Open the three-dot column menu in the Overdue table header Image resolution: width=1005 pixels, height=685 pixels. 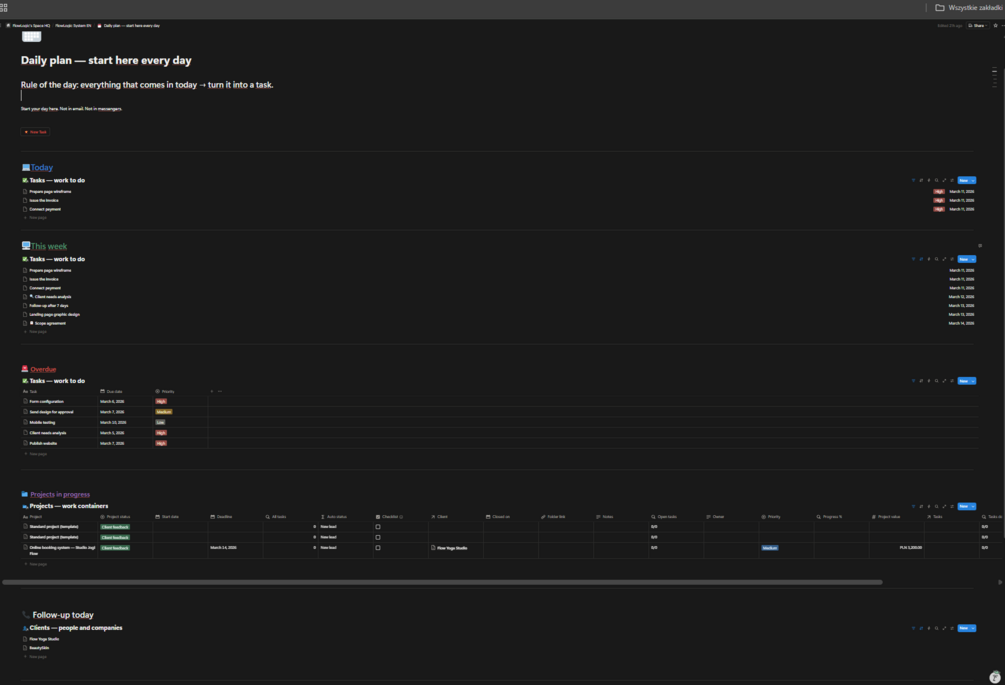[x=220, y=392]
